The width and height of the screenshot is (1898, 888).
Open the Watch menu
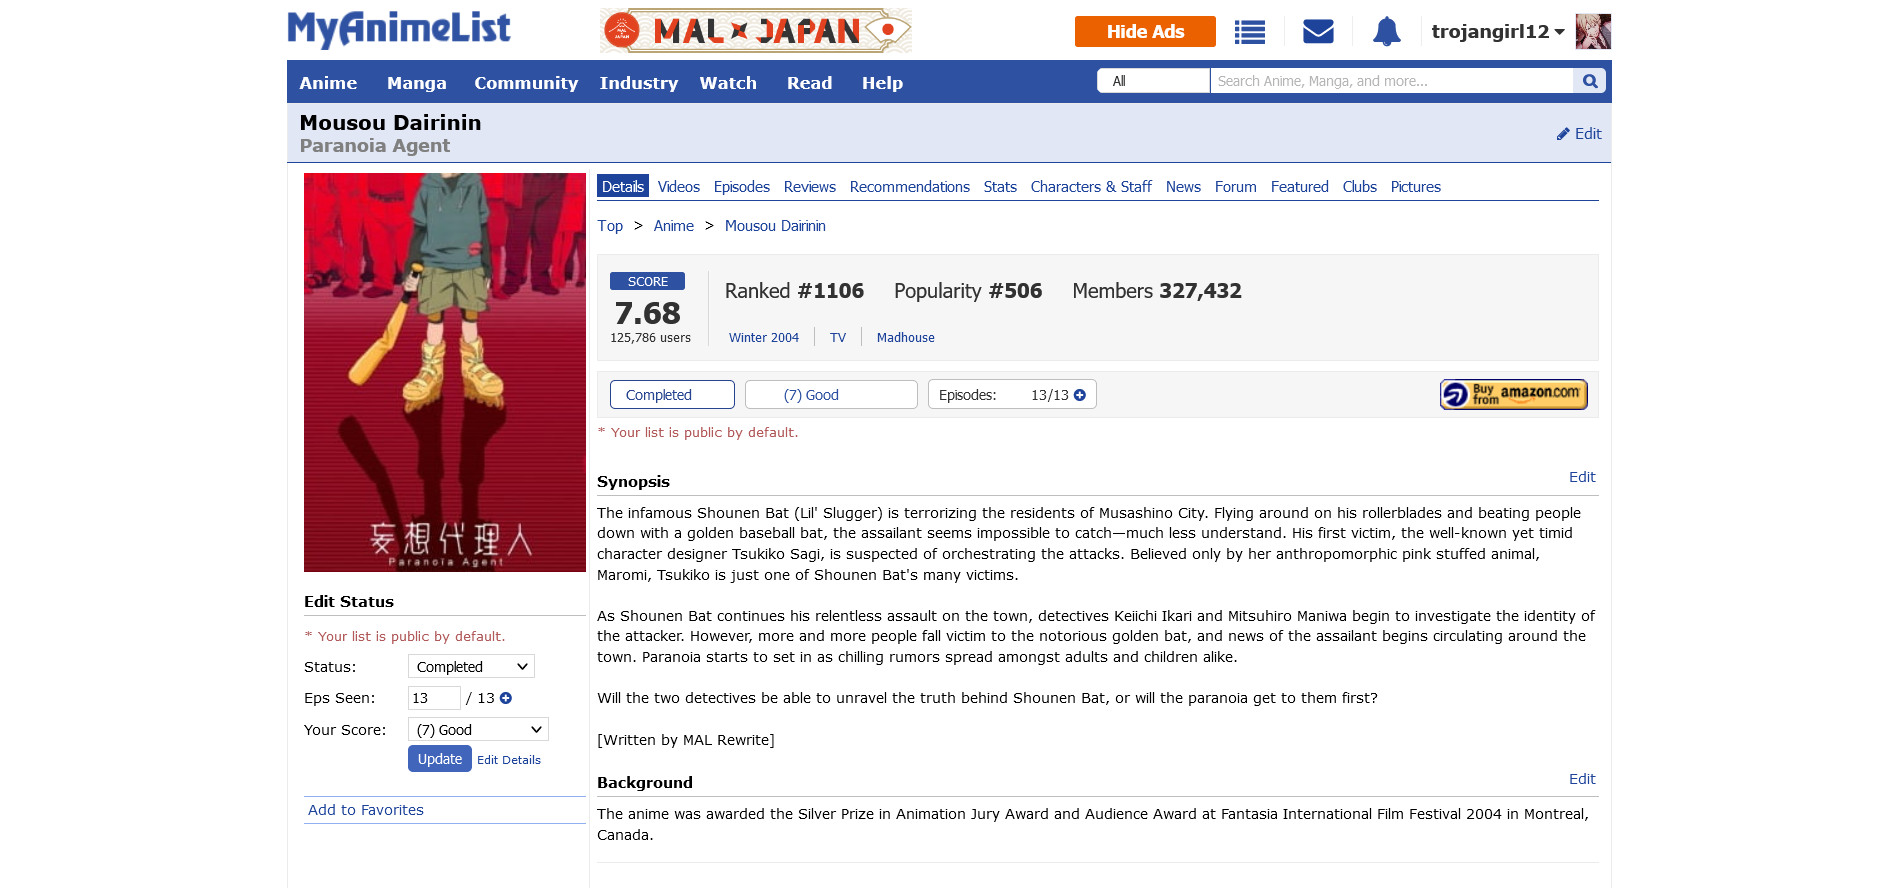coord(728,83)
